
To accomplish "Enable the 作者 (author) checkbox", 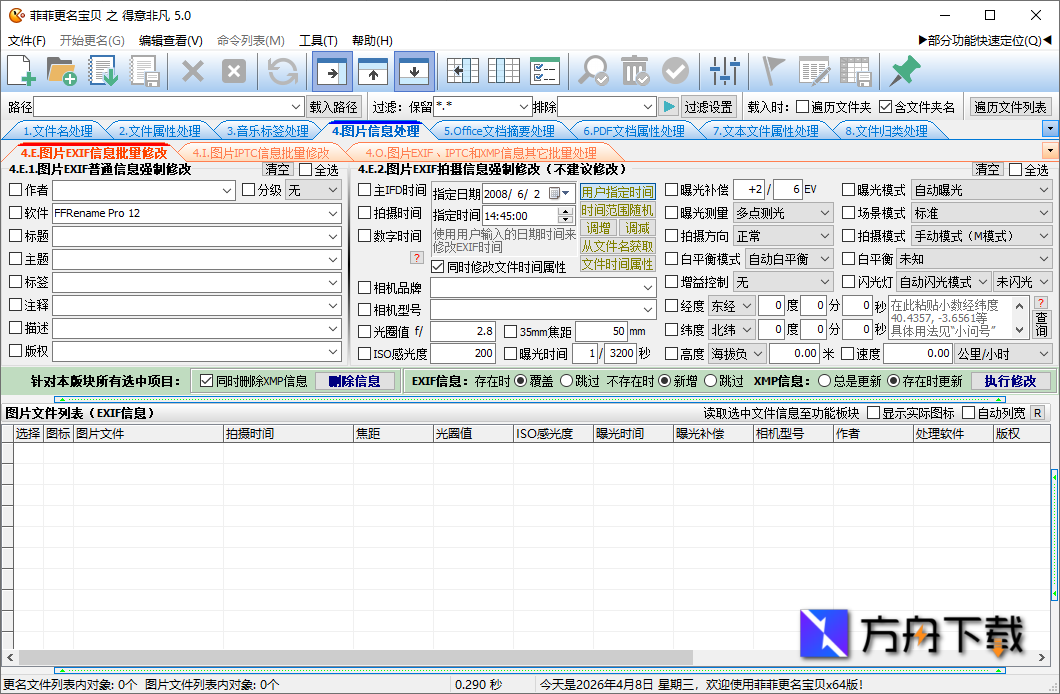I will click(15, 190).
